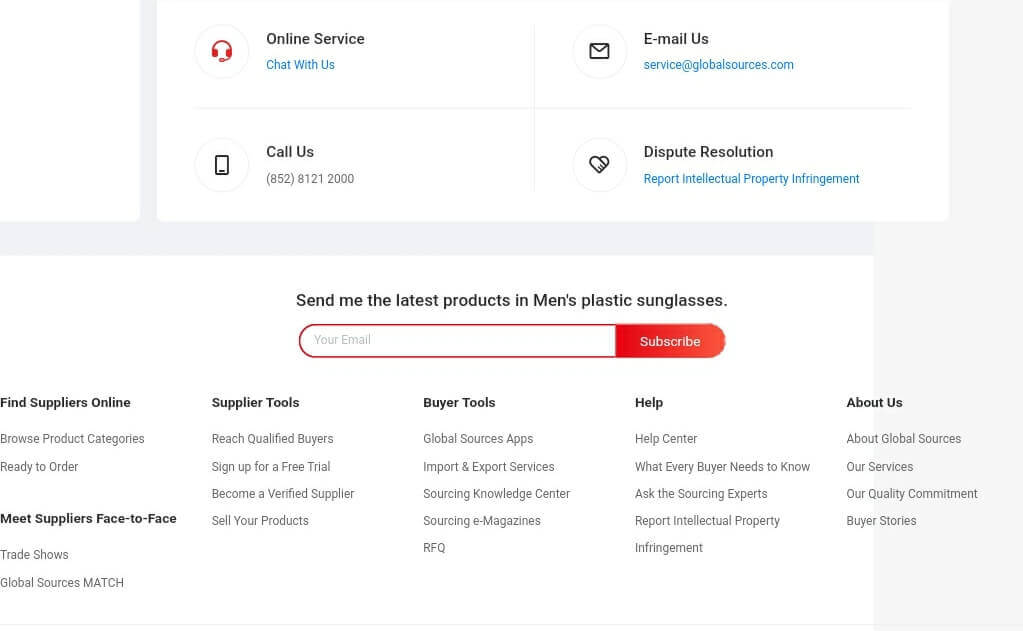
Task: Click the service@globalsources.com email link
Action: 718,65
